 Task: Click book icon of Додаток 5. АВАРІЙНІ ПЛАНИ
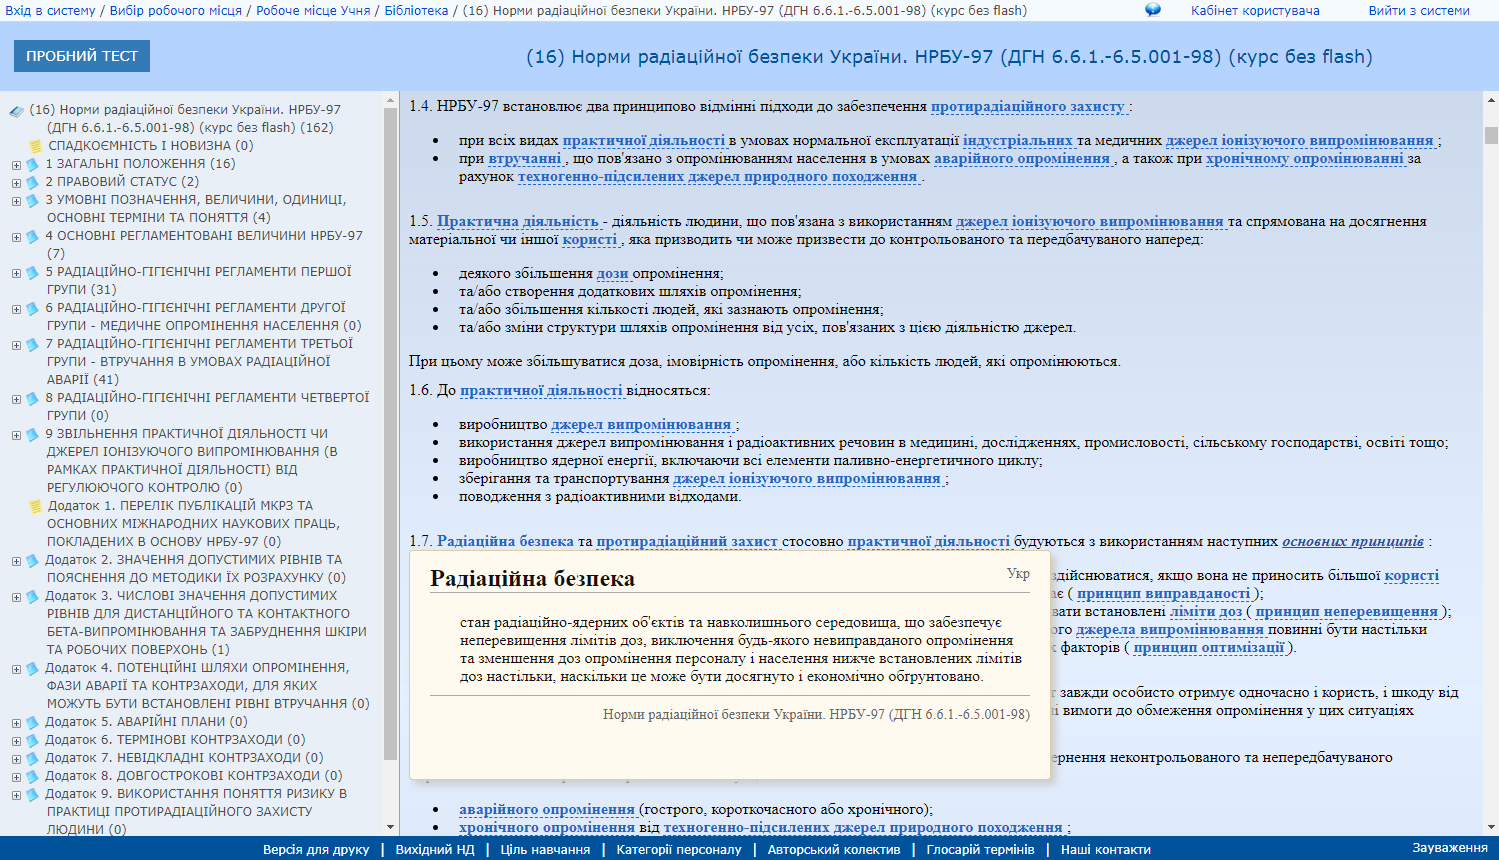(32, 722)
